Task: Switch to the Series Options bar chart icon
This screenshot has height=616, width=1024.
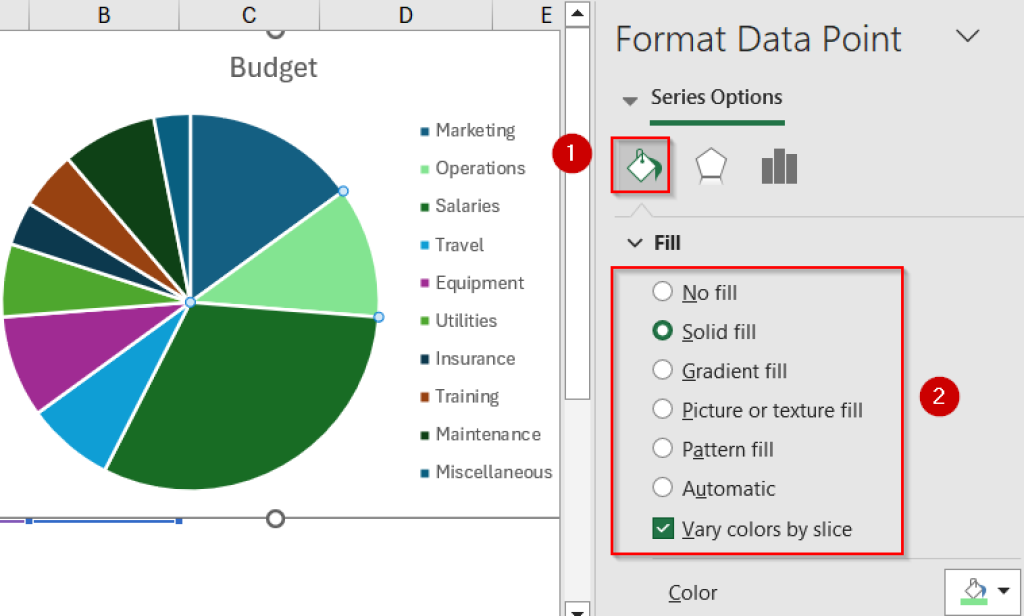Action: click(779, 166)
